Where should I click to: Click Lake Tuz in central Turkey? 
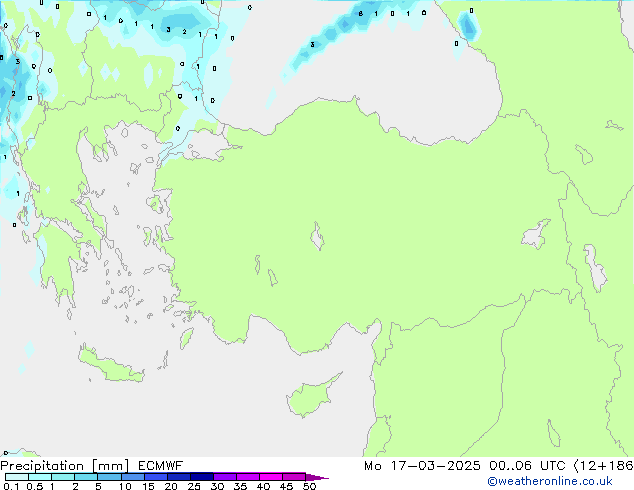pos(317,236)
